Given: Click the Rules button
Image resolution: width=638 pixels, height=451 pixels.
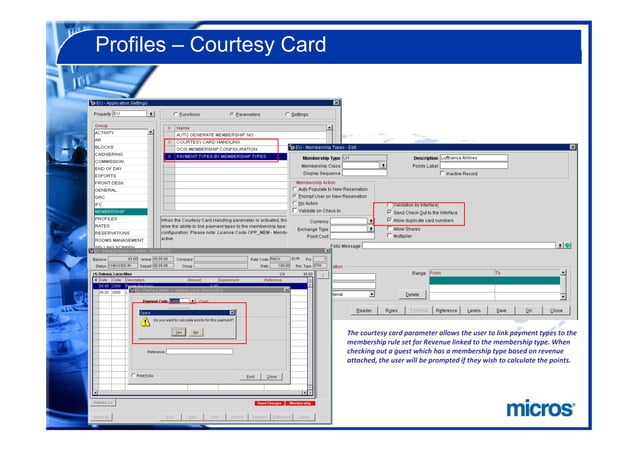Looking at the screenshot, I should (391, 310).
